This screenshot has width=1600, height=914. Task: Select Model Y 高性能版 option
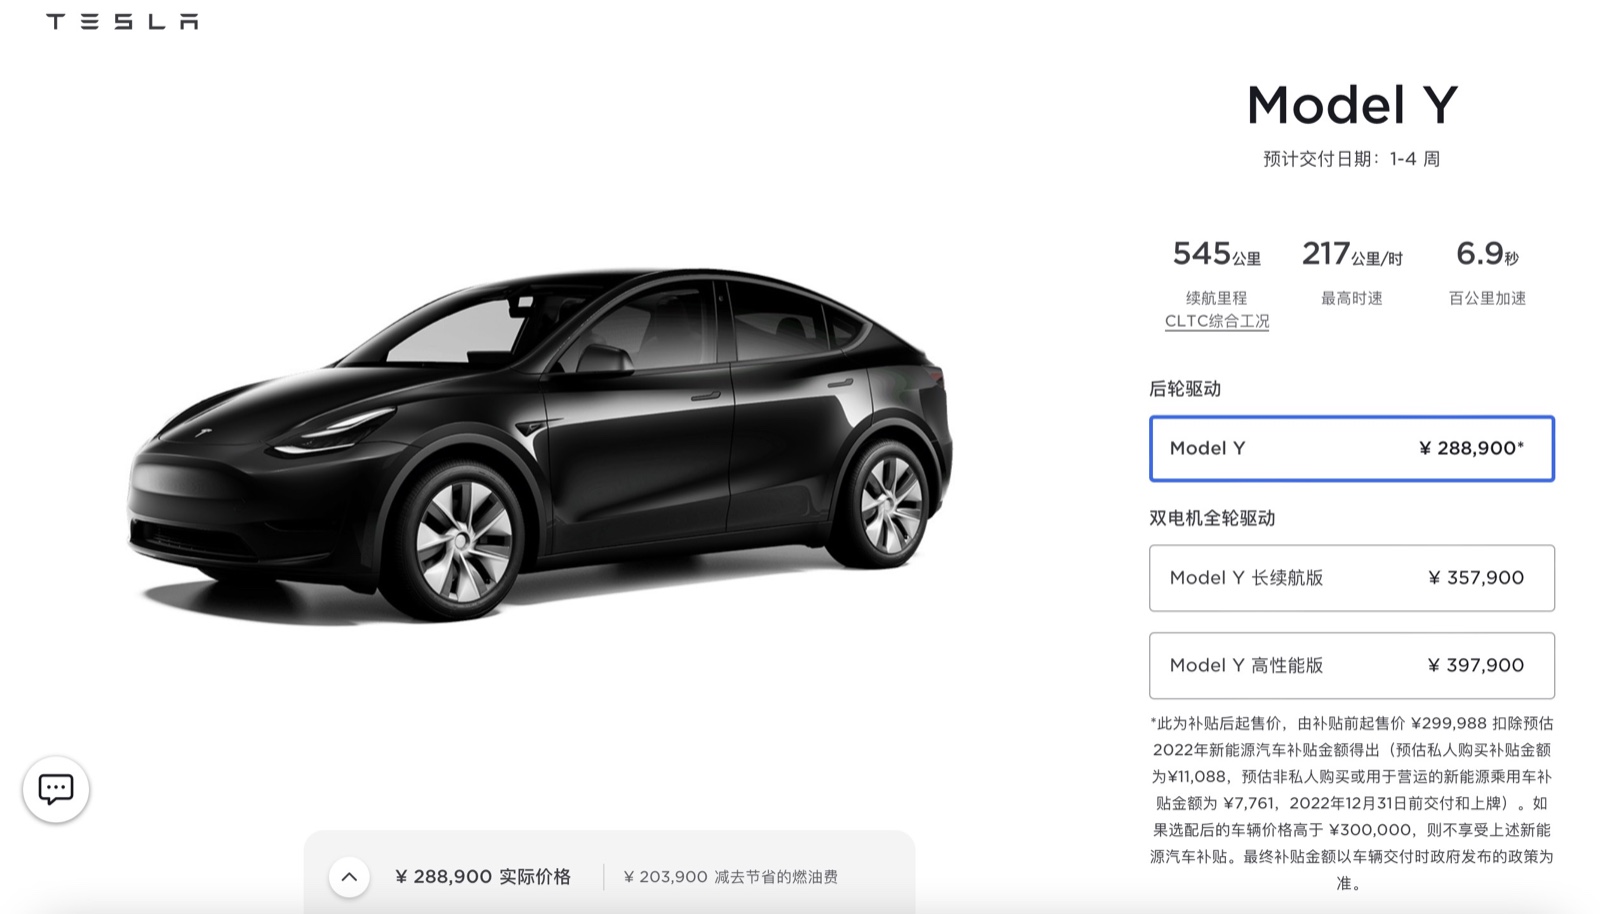coord(1352,665)
